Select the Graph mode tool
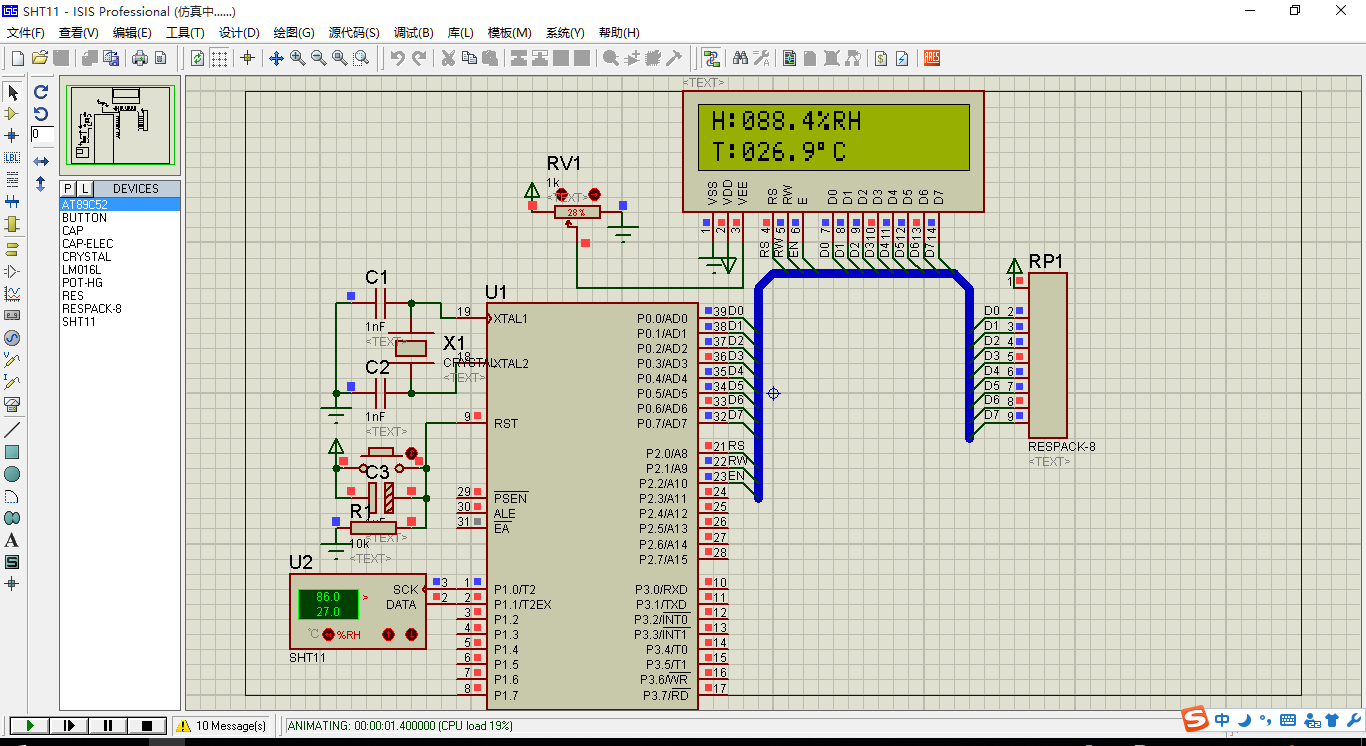Viewport: 1366px width, 746px height. [12, 294]
